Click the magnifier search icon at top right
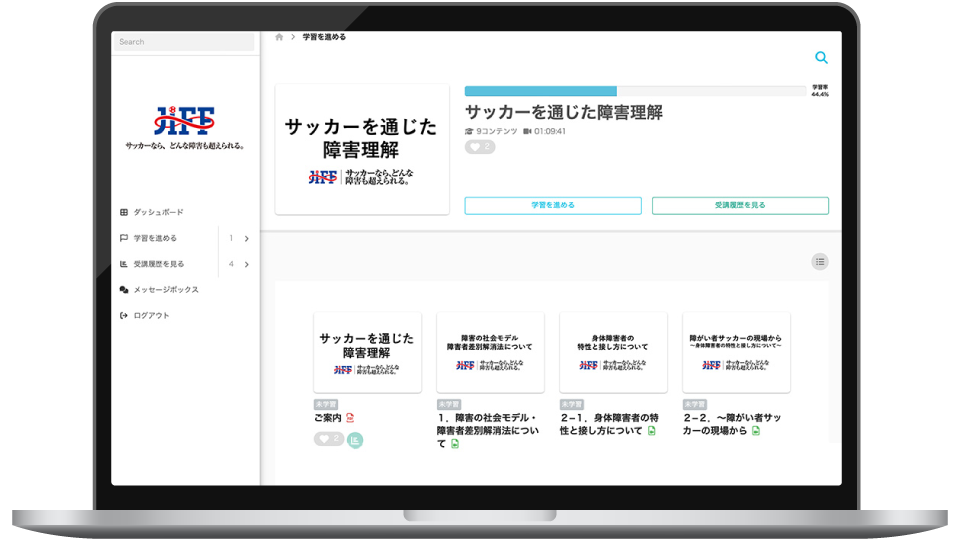This screenshot has height=540, width=960. point(821,58)
